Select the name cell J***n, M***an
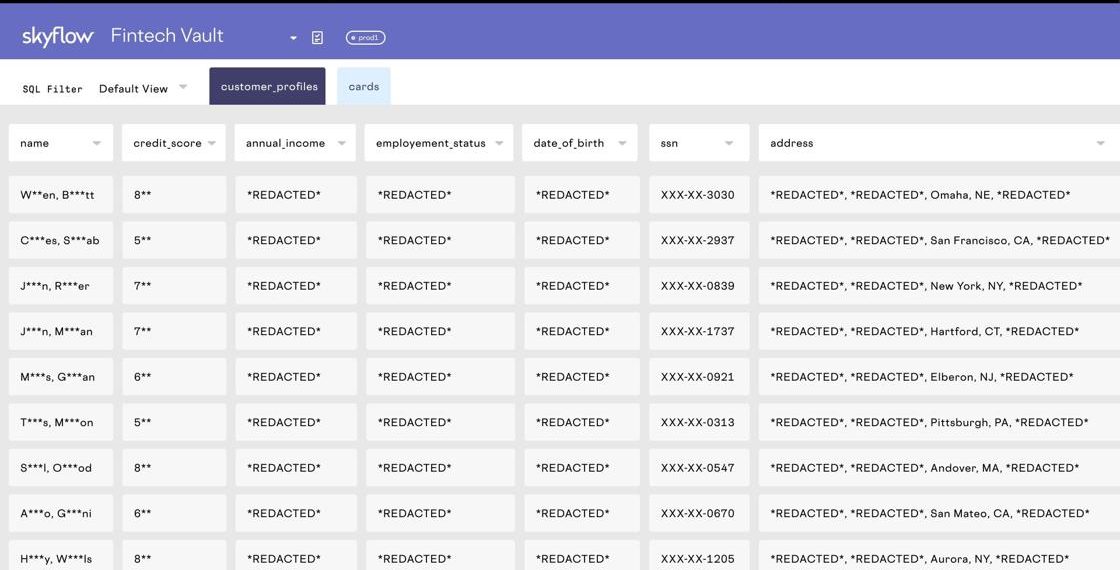Screen dimensions: 1120x570 pos(61,331)
